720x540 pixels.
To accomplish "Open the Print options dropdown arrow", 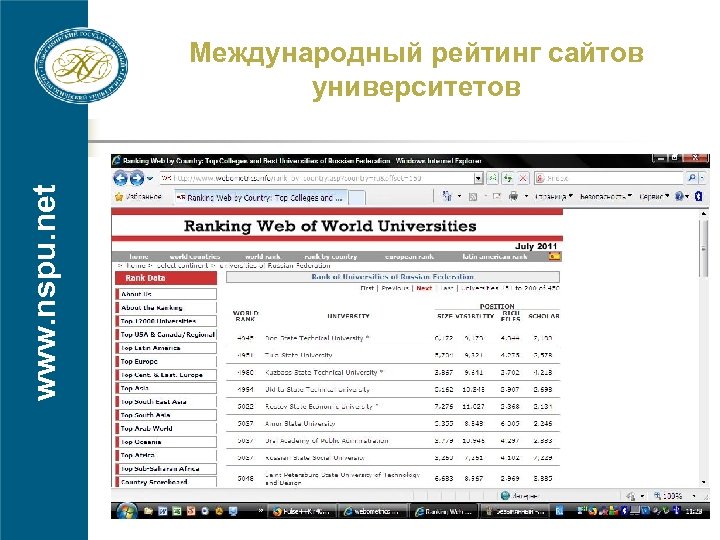I will point(526,197).
